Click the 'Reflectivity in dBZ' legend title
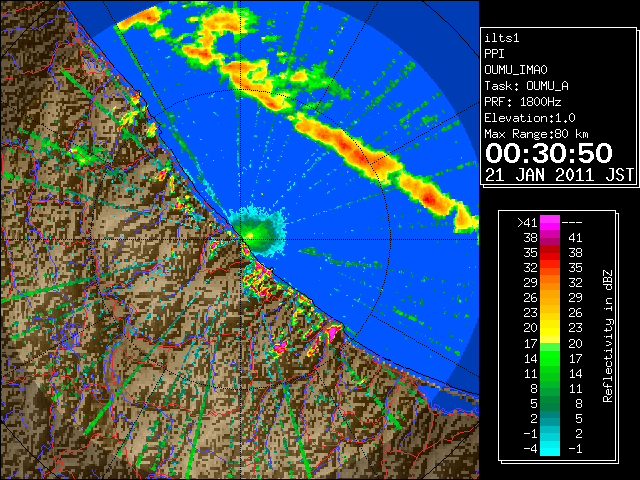 [x=608, y=336]
